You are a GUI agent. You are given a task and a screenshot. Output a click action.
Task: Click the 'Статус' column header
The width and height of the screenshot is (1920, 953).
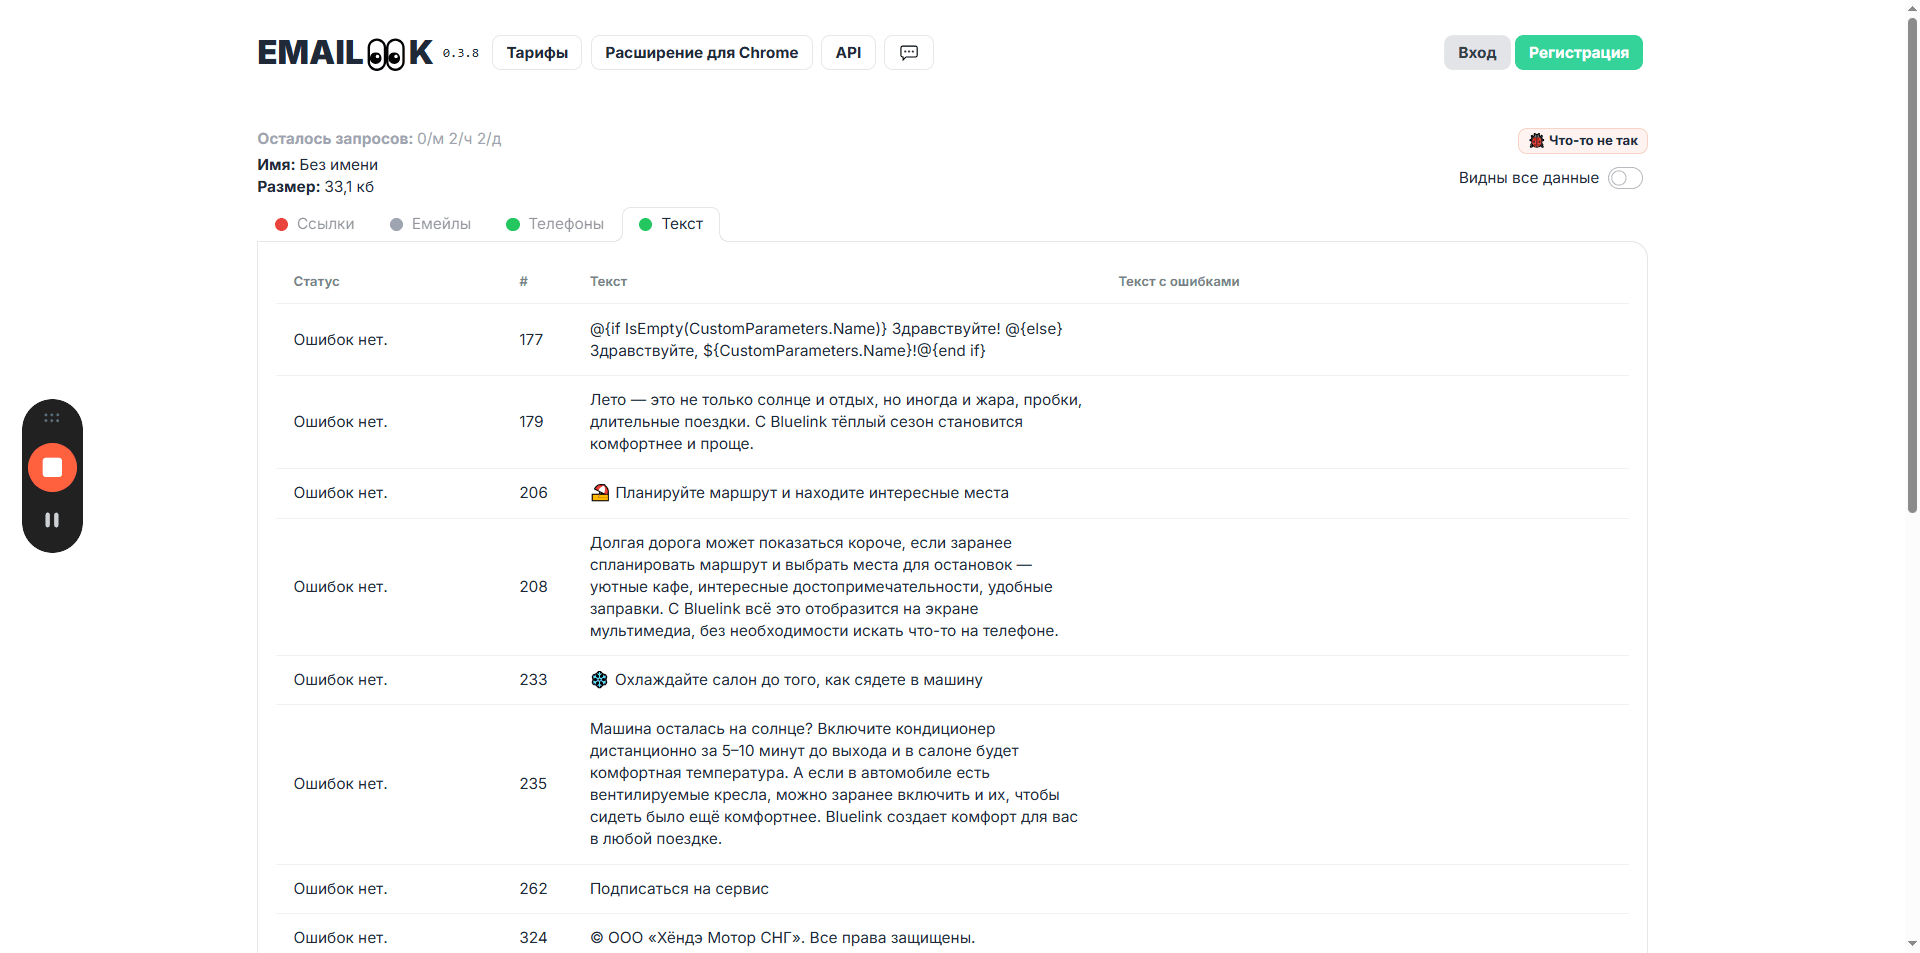(316, 282)
